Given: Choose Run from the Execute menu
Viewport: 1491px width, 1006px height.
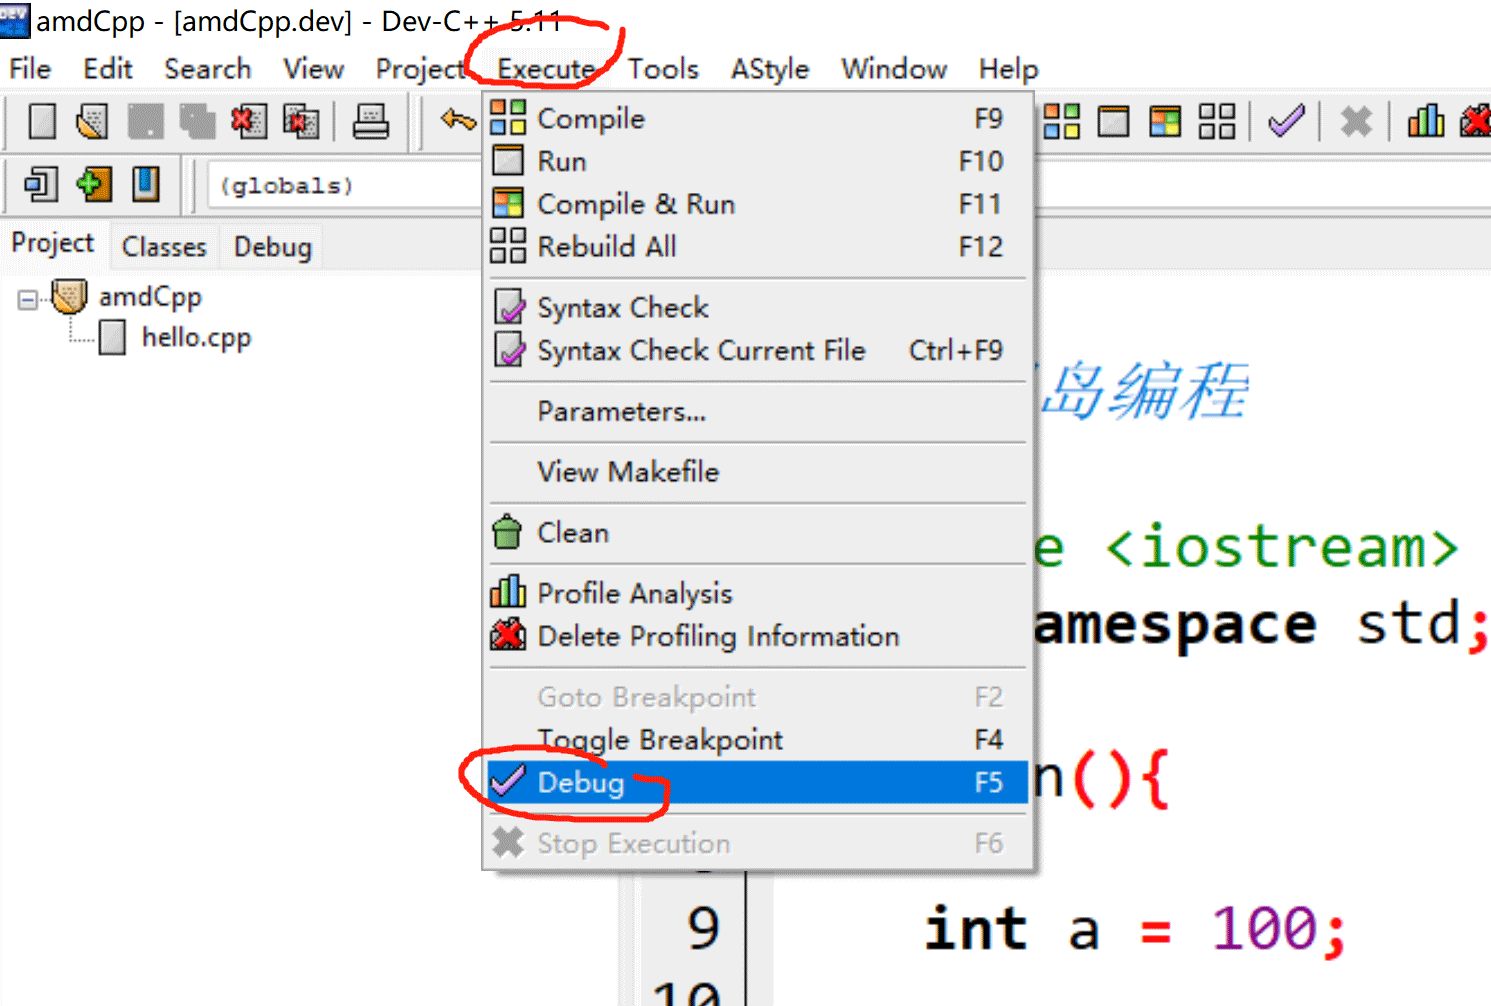Looking at the screenshot, I should point(758,161).
